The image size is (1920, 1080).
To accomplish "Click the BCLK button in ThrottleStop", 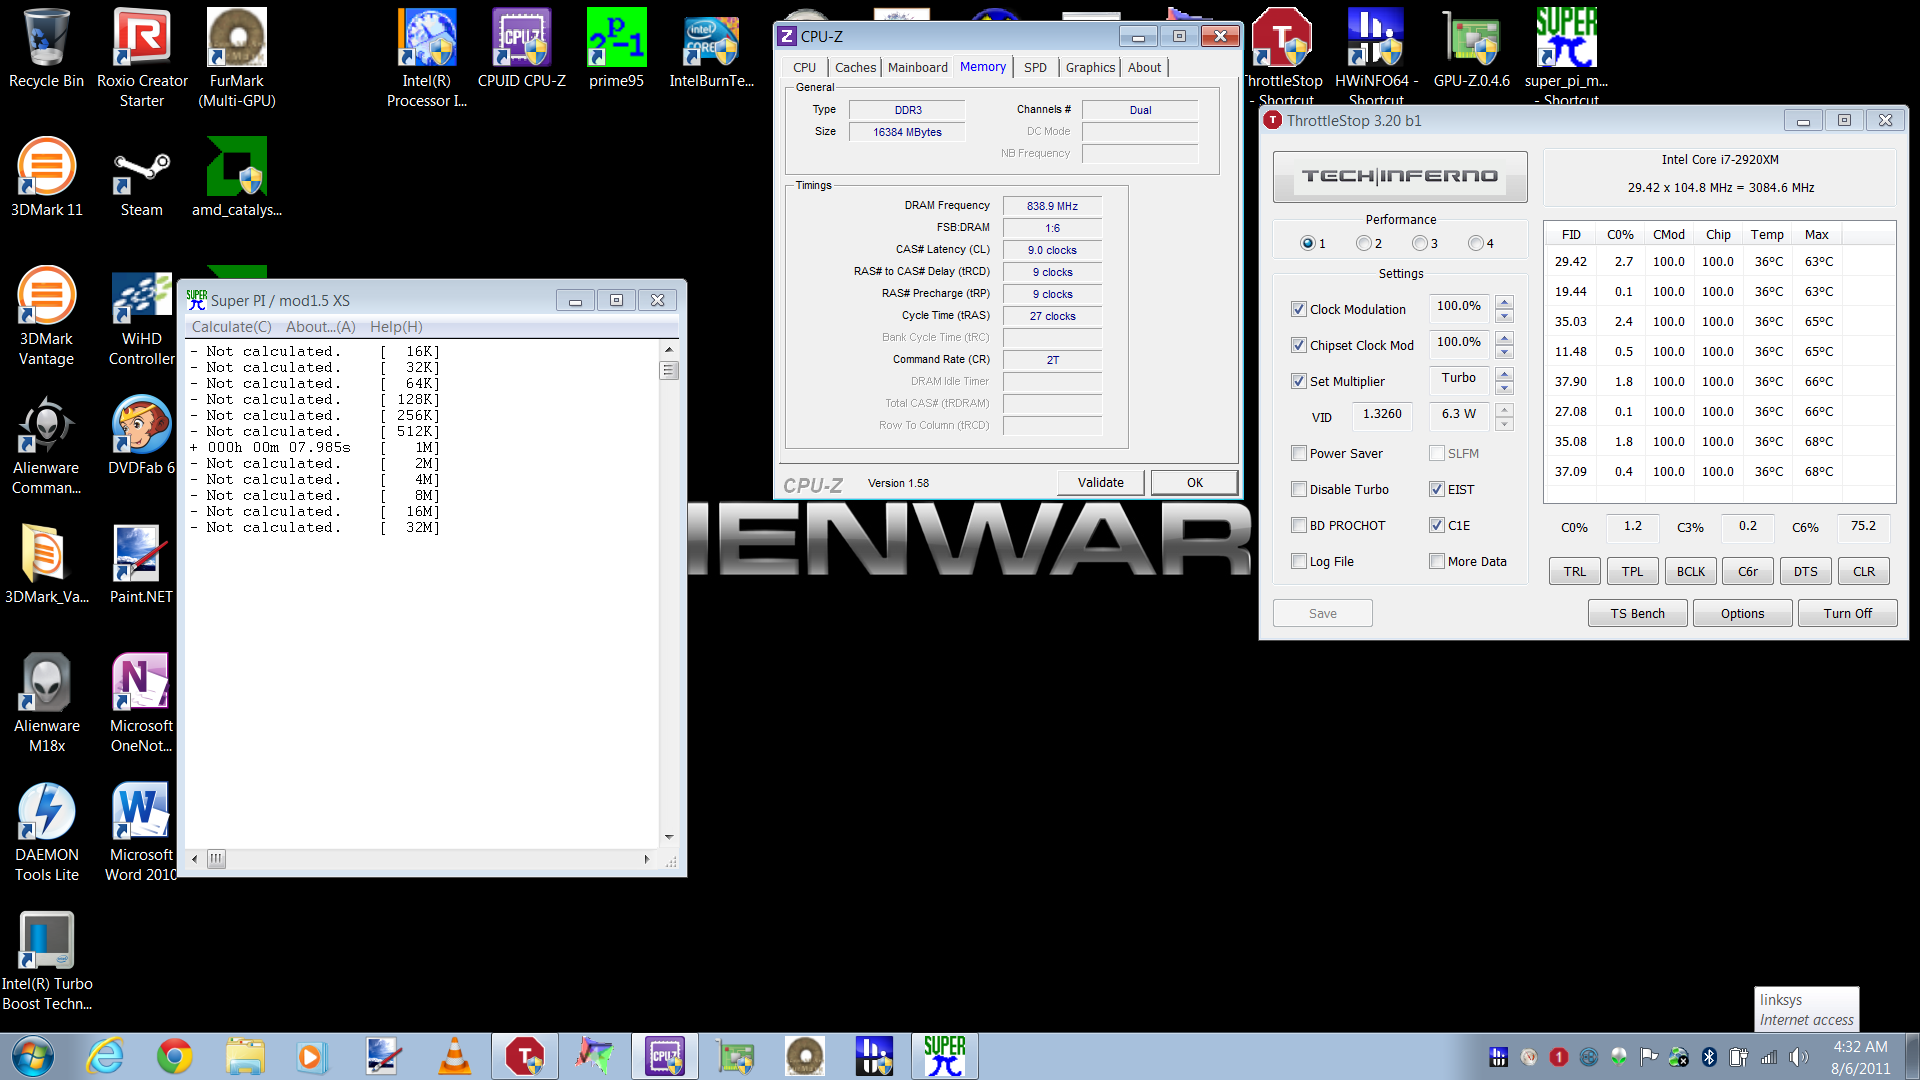I will coord(1691,571).
